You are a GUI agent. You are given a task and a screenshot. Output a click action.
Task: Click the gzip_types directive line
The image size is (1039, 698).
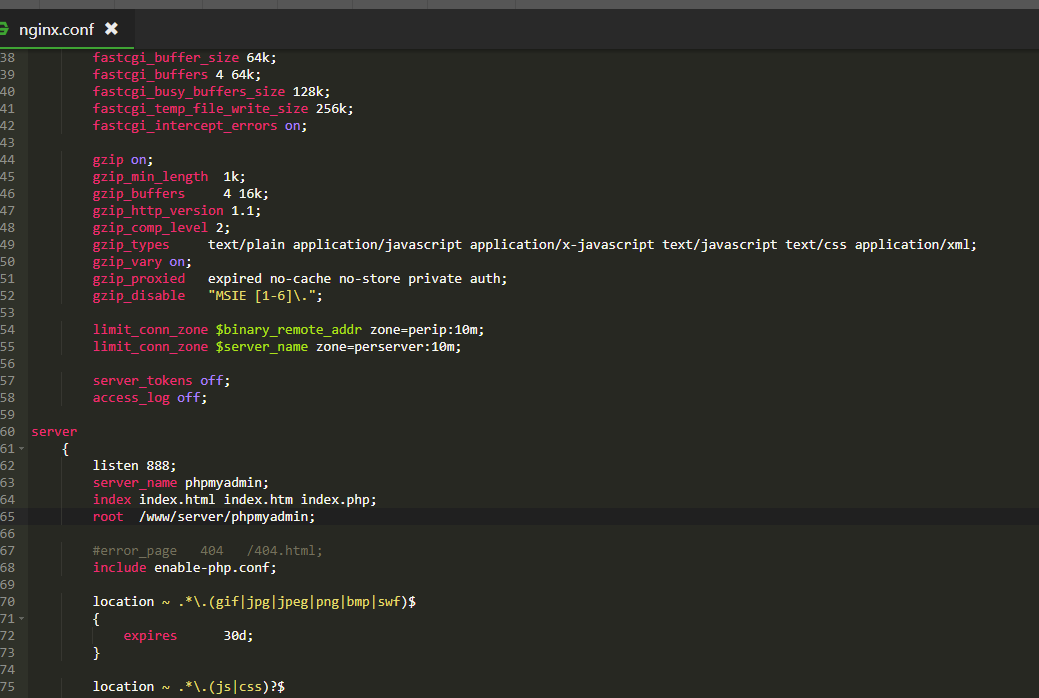coord(130,245)
